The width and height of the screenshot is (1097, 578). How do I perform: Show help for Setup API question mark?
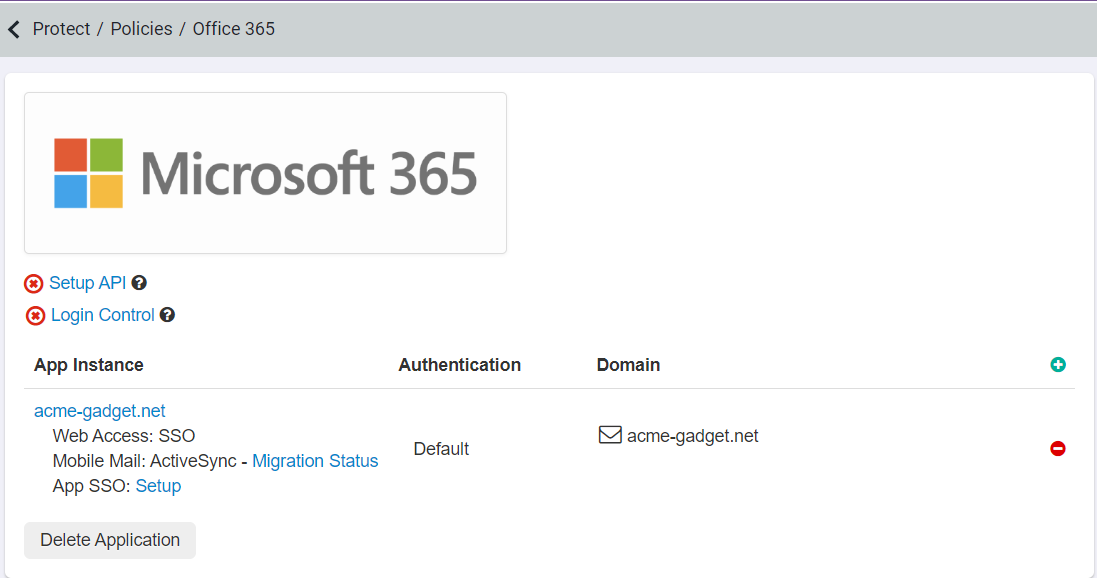139,283
